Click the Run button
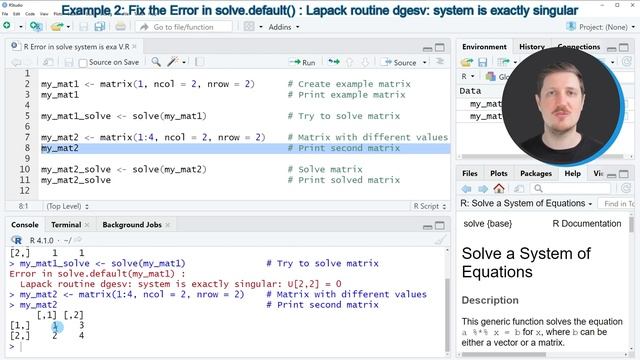 point(302,62)
